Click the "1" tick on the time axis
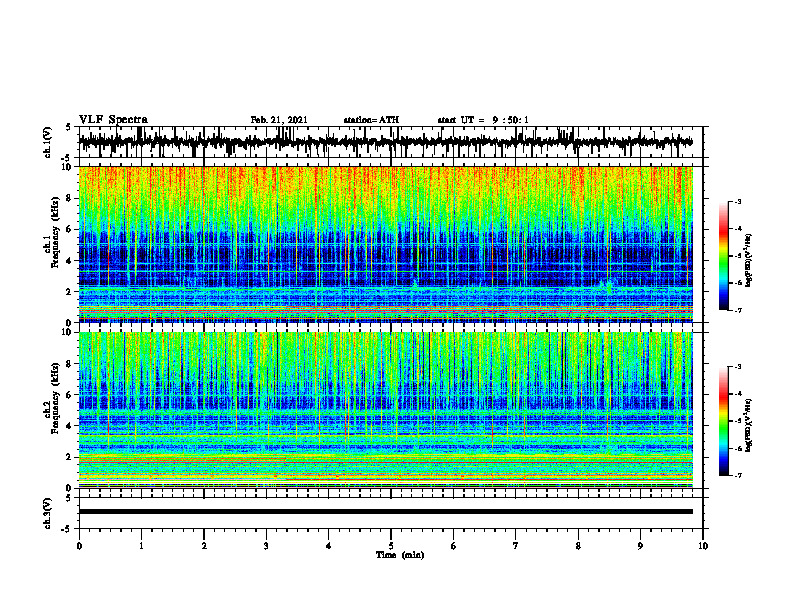 [141, 546]
